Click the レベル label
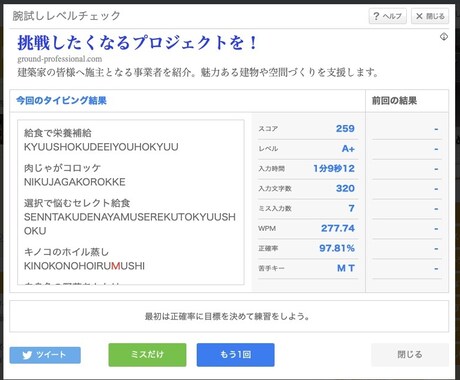 (x=268, y=149)
